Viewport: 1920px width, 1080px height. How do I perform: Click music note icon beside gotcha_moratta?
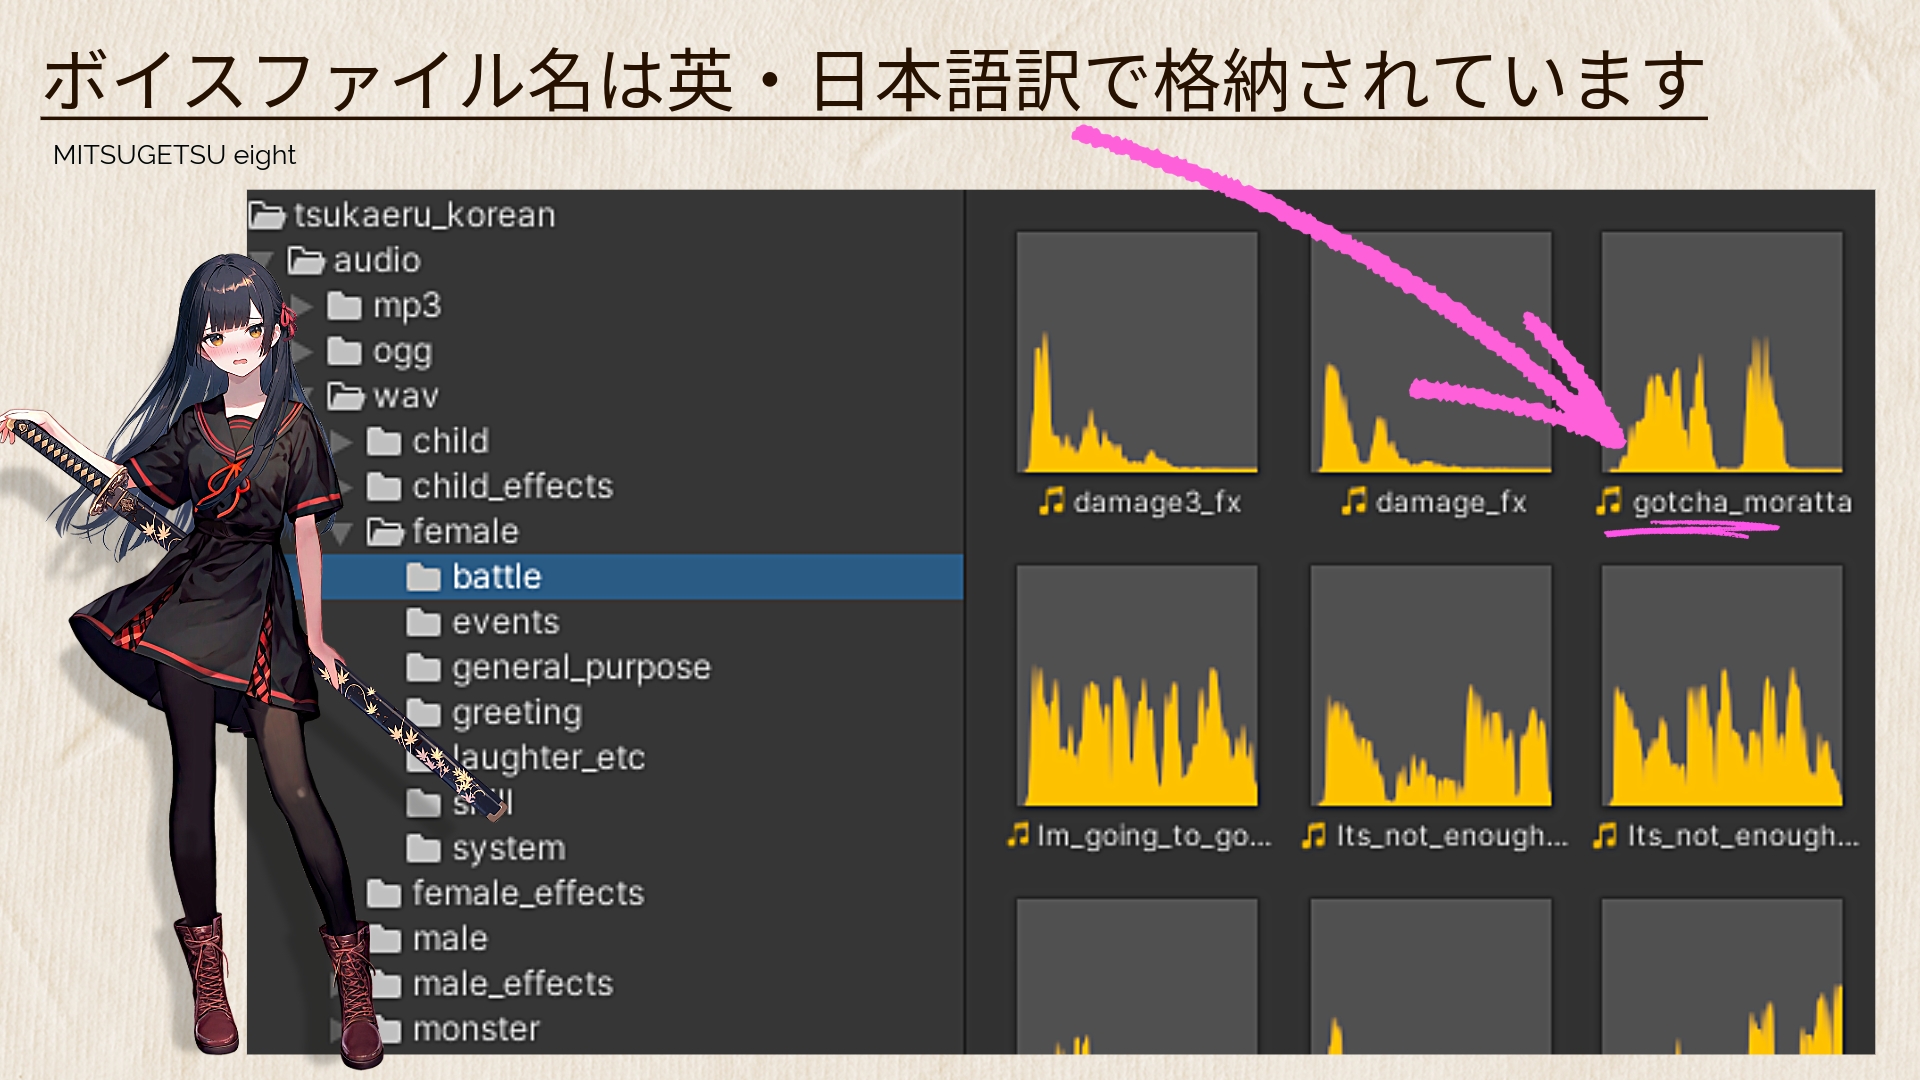click(1609, 501)
